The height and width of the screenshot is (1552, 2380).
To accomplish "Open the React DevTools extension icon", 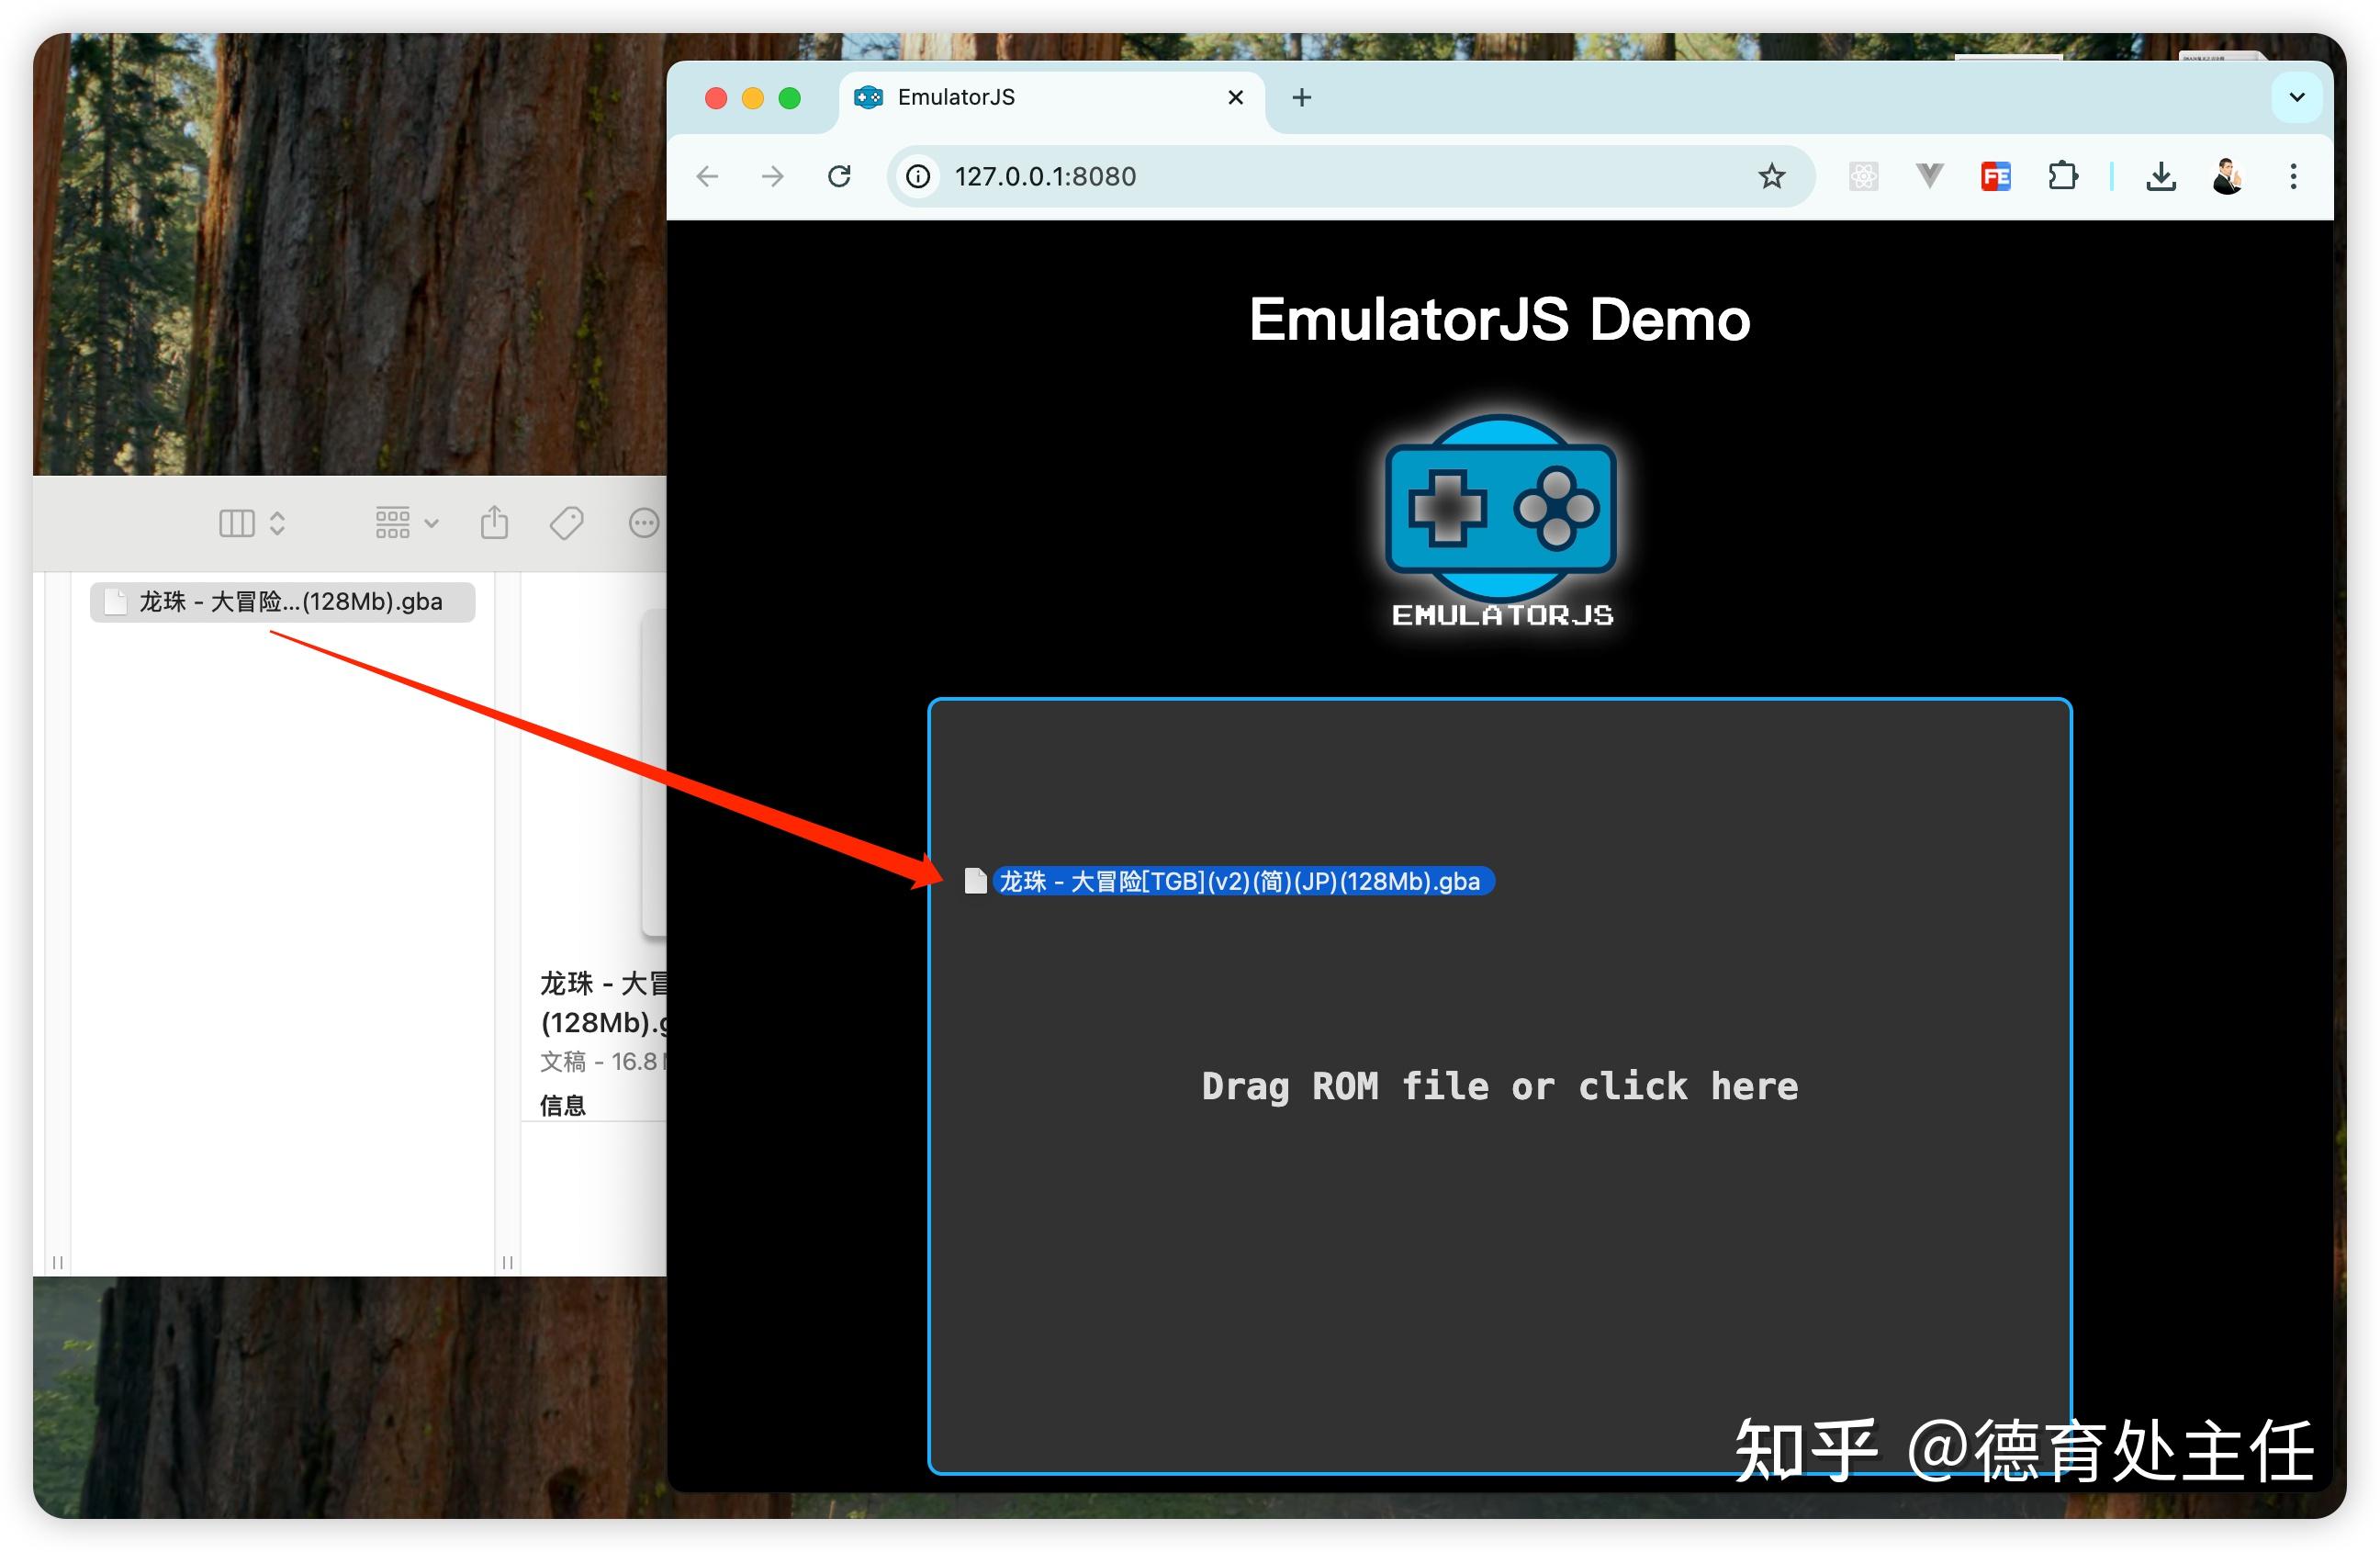I will coord(1864,177).
